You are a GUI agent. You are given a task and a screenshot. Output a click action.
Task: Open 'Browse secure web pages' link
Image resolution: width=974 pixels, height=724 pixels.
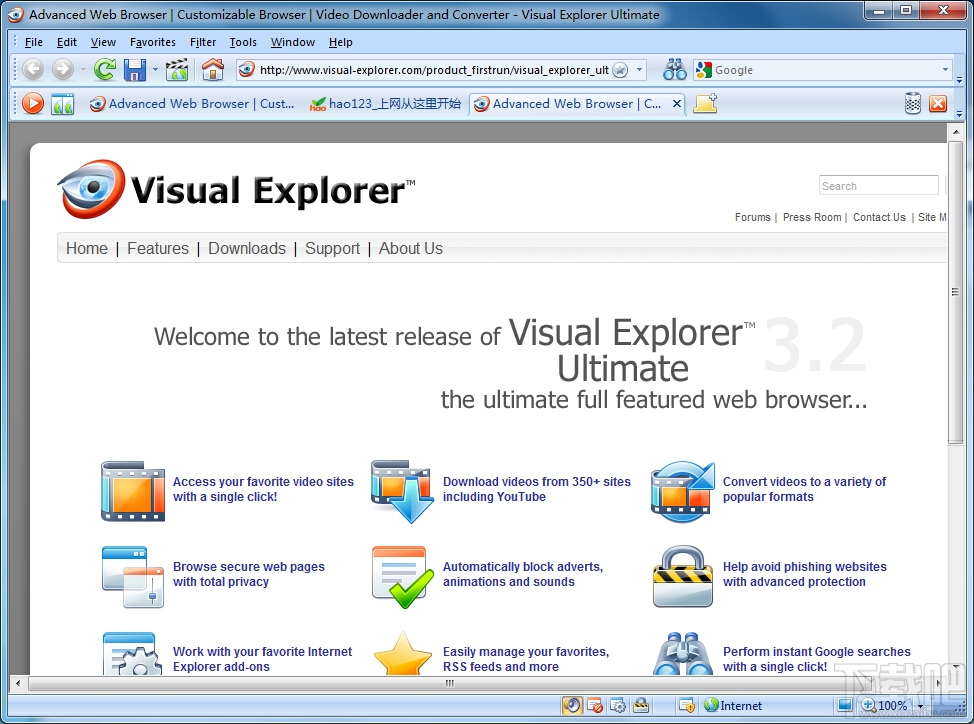[x=248, y=574]
